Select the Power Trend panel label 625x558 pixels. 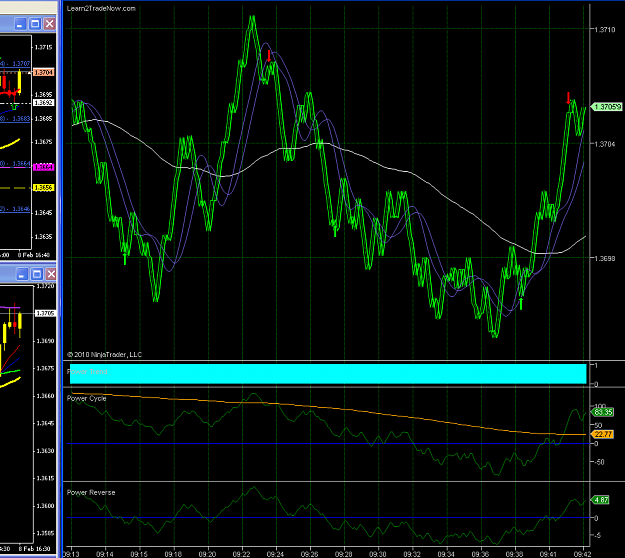87,371
